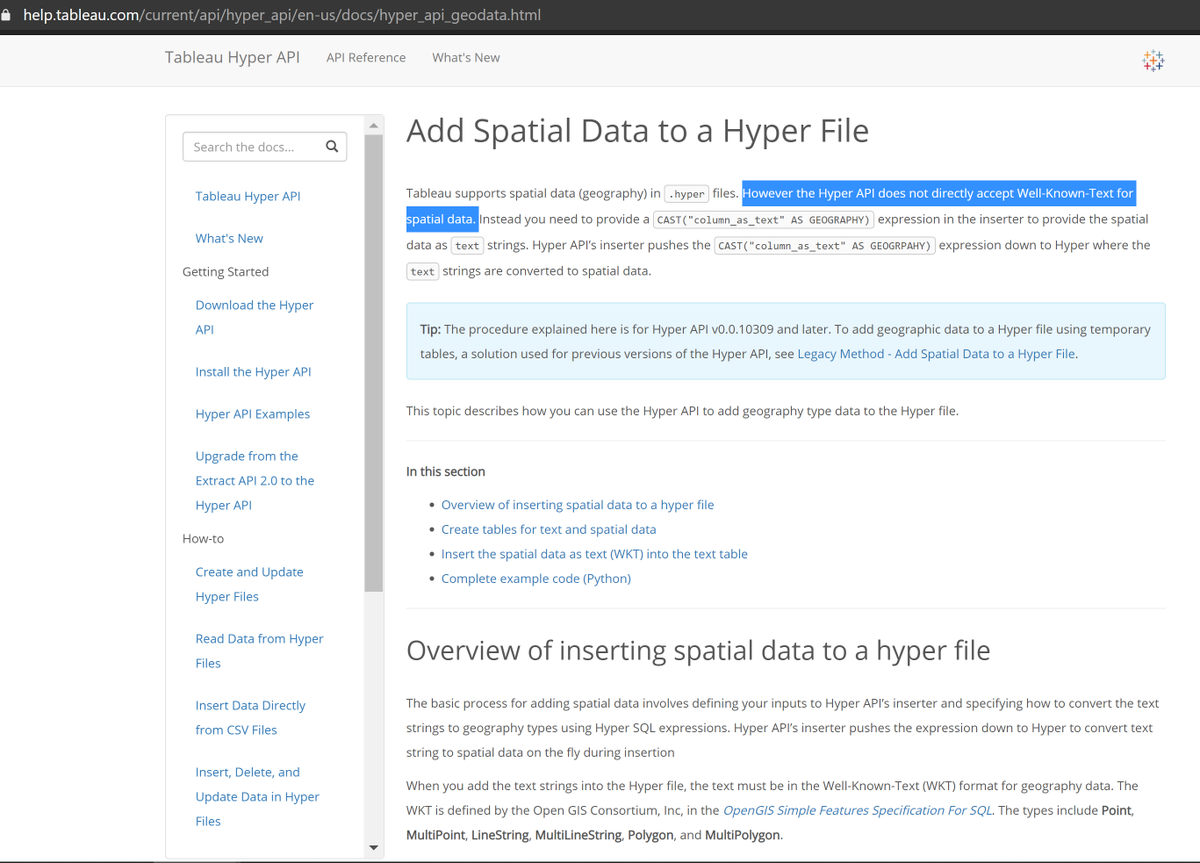
Task: Open Insert Data Directly from CSV link
Action: click(x=251, y=718)
